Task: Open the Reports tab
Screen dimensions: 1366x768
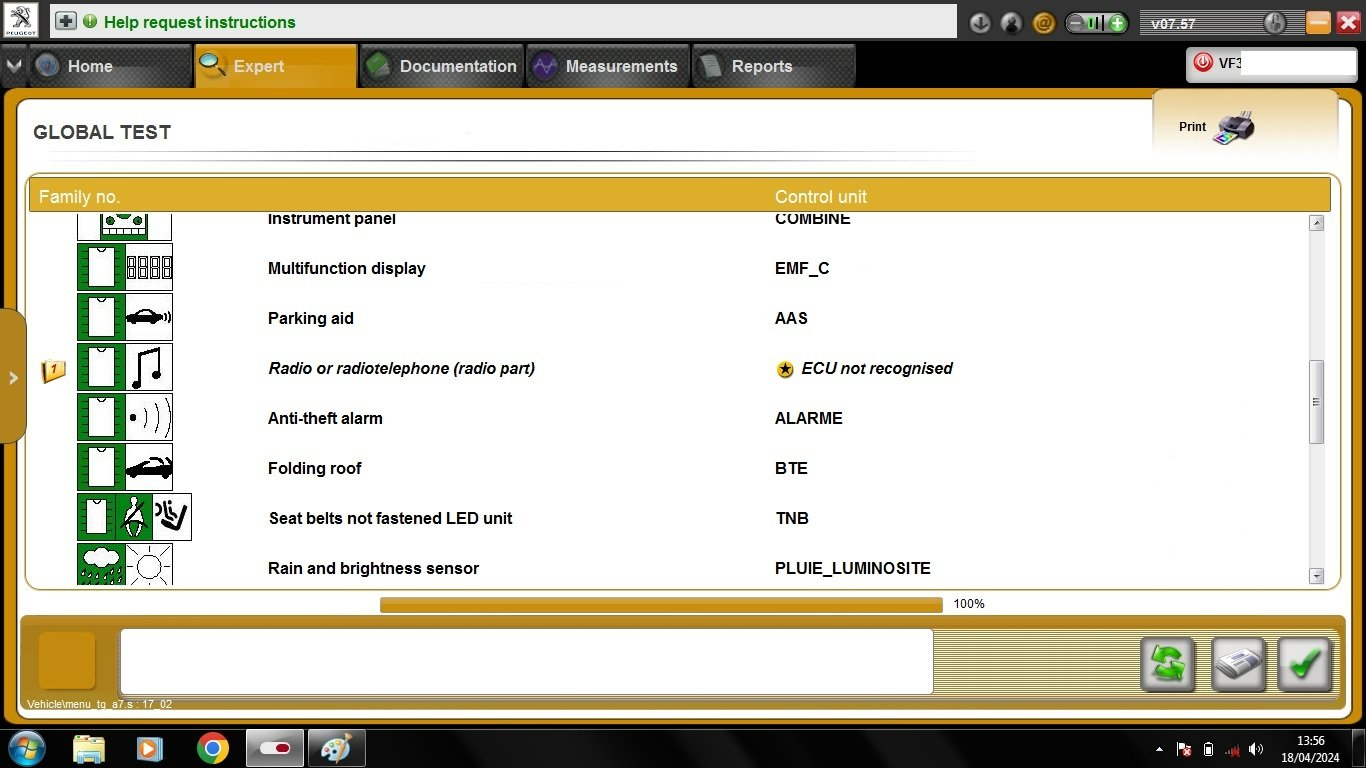Action: click(774, 66)
